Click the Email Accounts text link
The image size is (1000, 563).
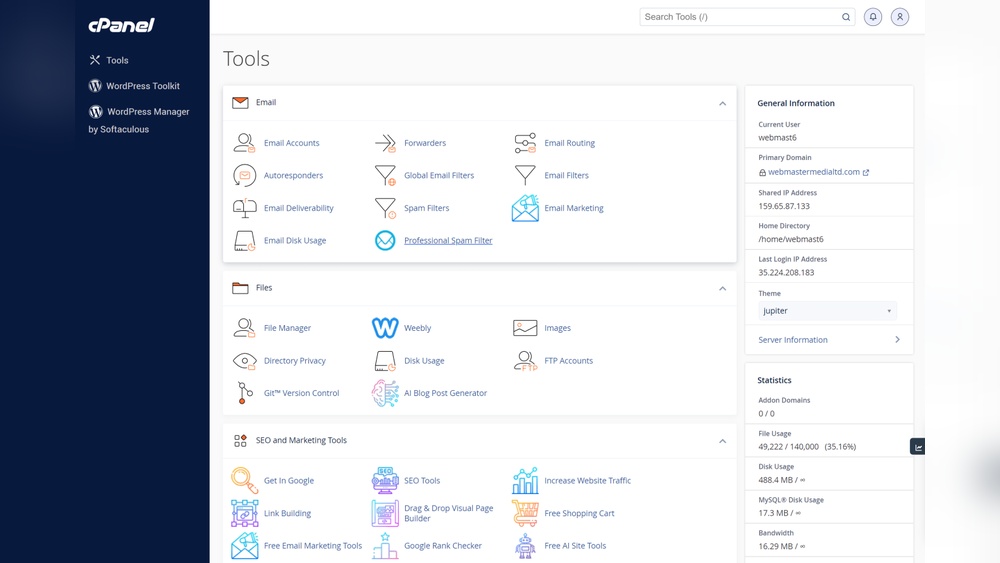291,143
